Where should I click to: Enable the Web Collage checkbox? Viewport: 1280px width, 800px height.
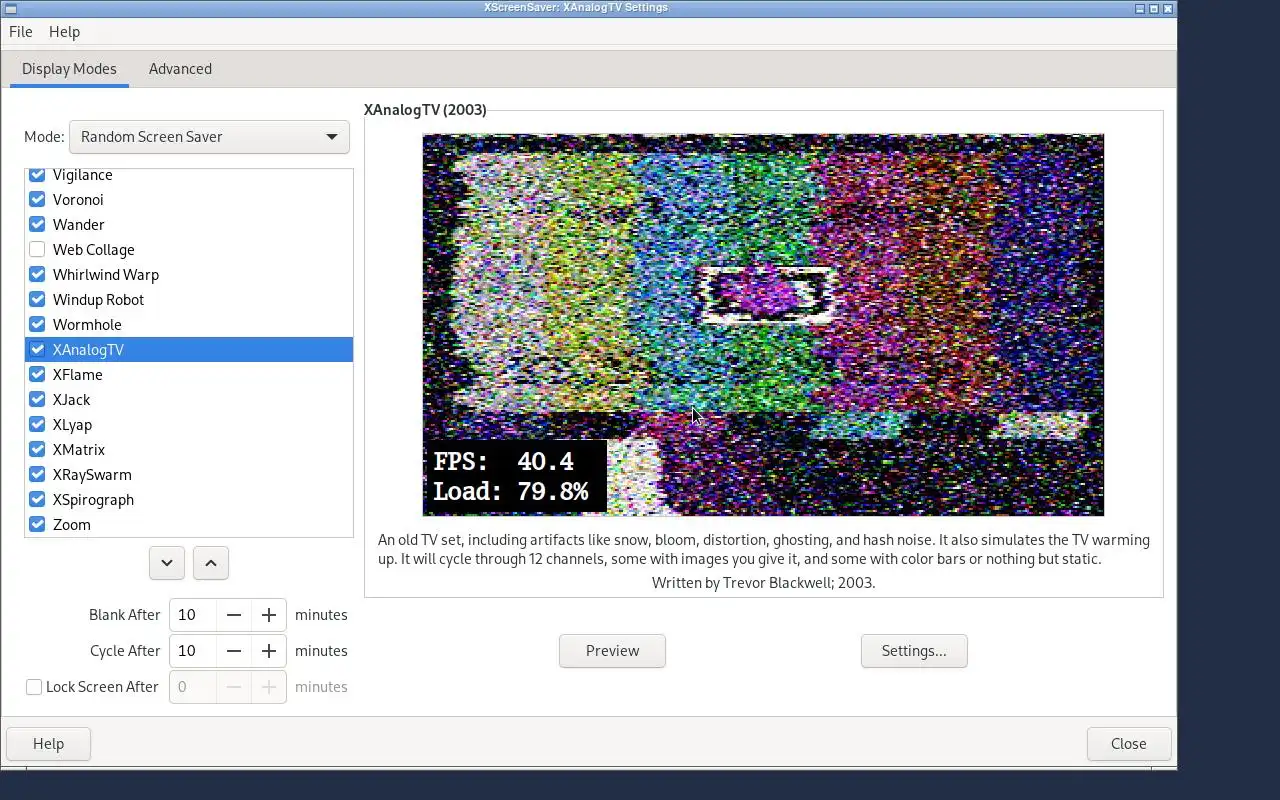point(37,250)
